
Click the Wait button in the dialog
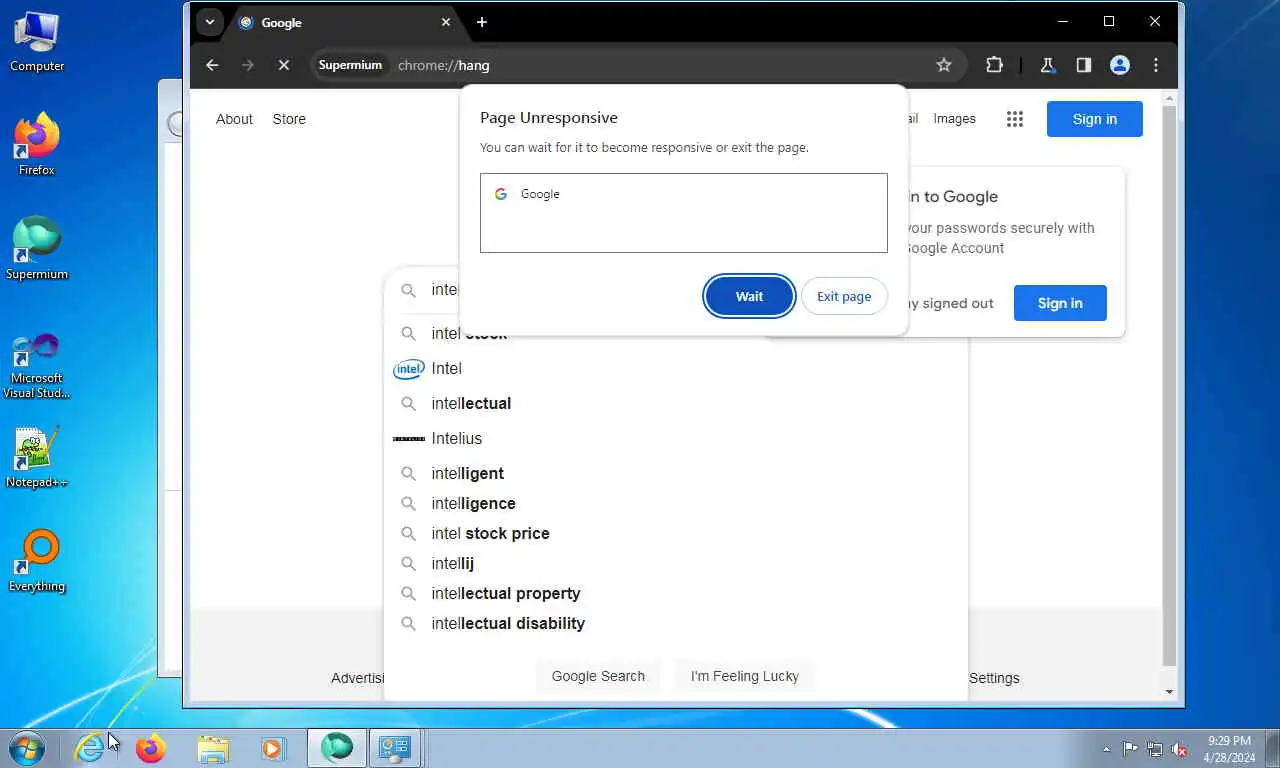[749, 296]
